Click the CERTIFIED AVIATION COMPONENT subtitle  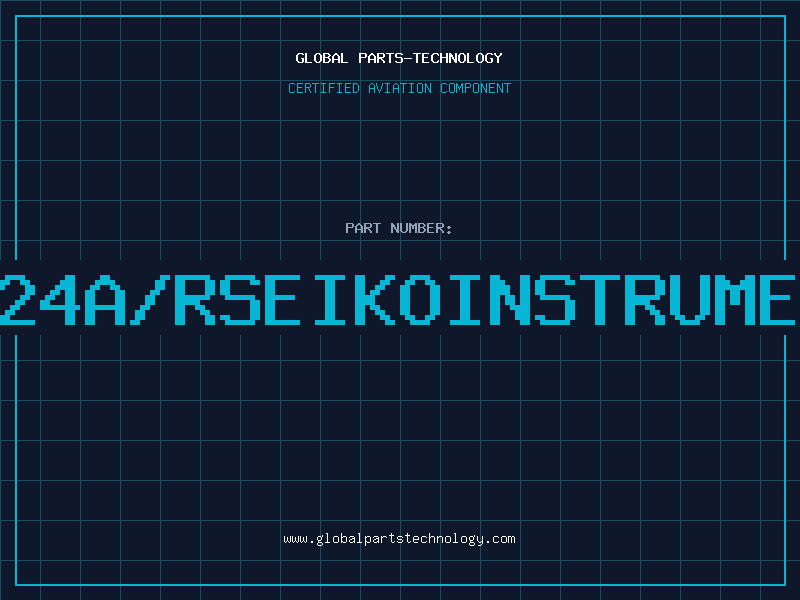[x=399, y=88]
